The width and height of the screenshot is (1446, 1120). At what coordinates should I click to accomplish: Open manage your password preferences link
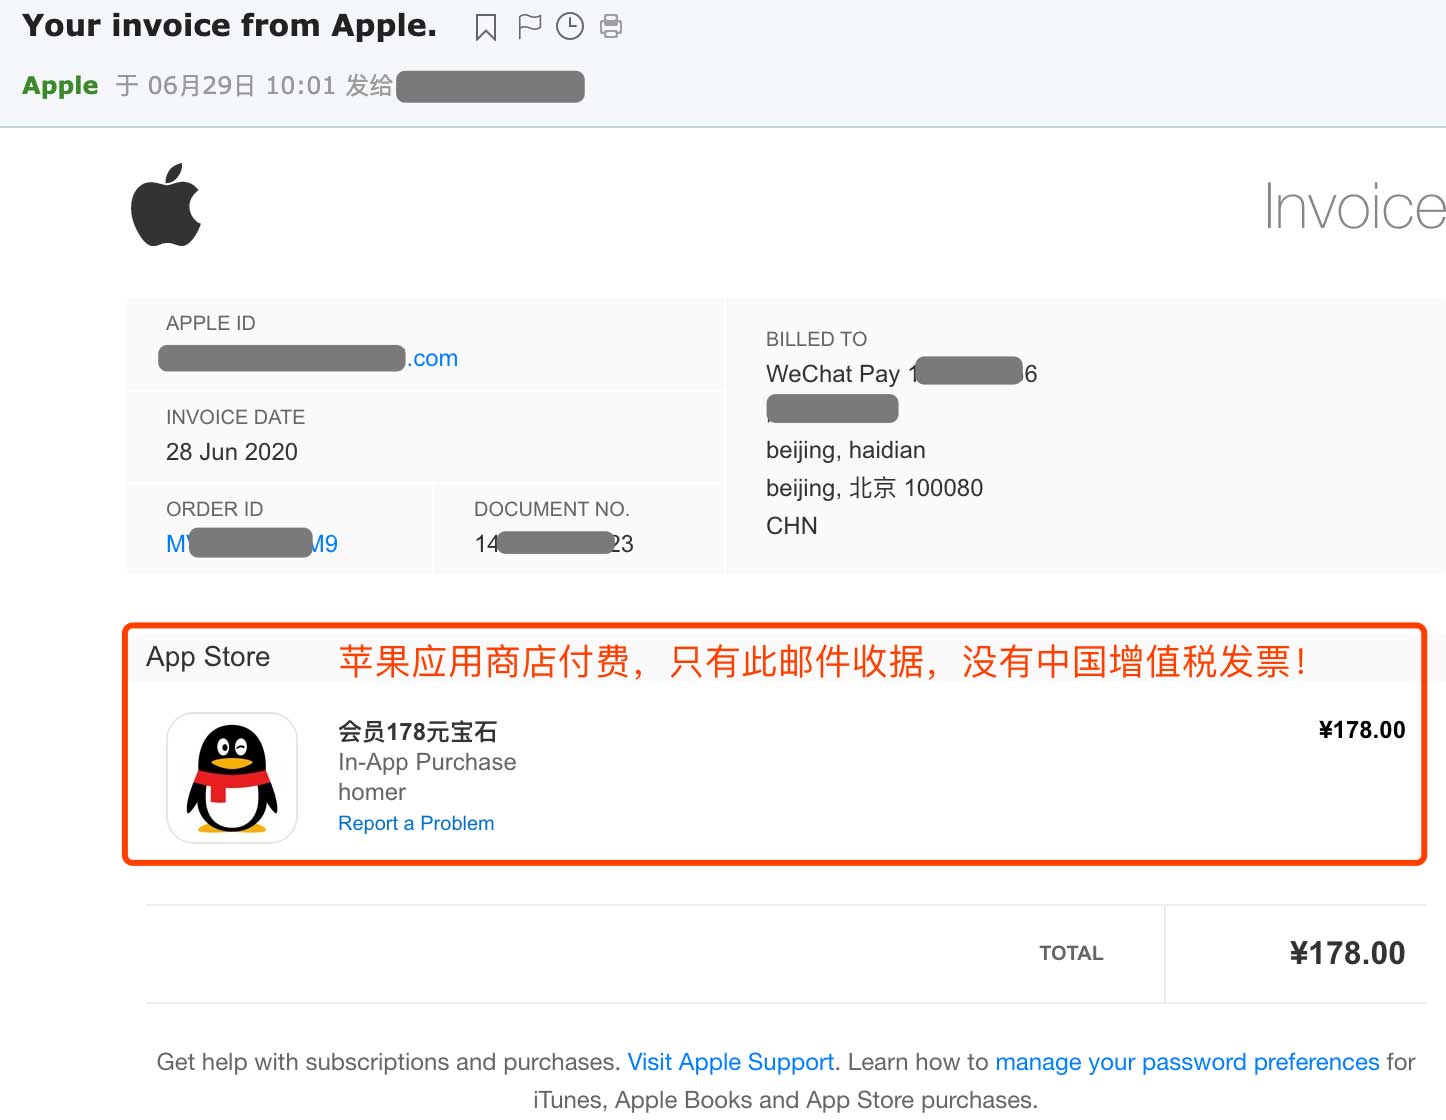click(x=1187, y=1062)
